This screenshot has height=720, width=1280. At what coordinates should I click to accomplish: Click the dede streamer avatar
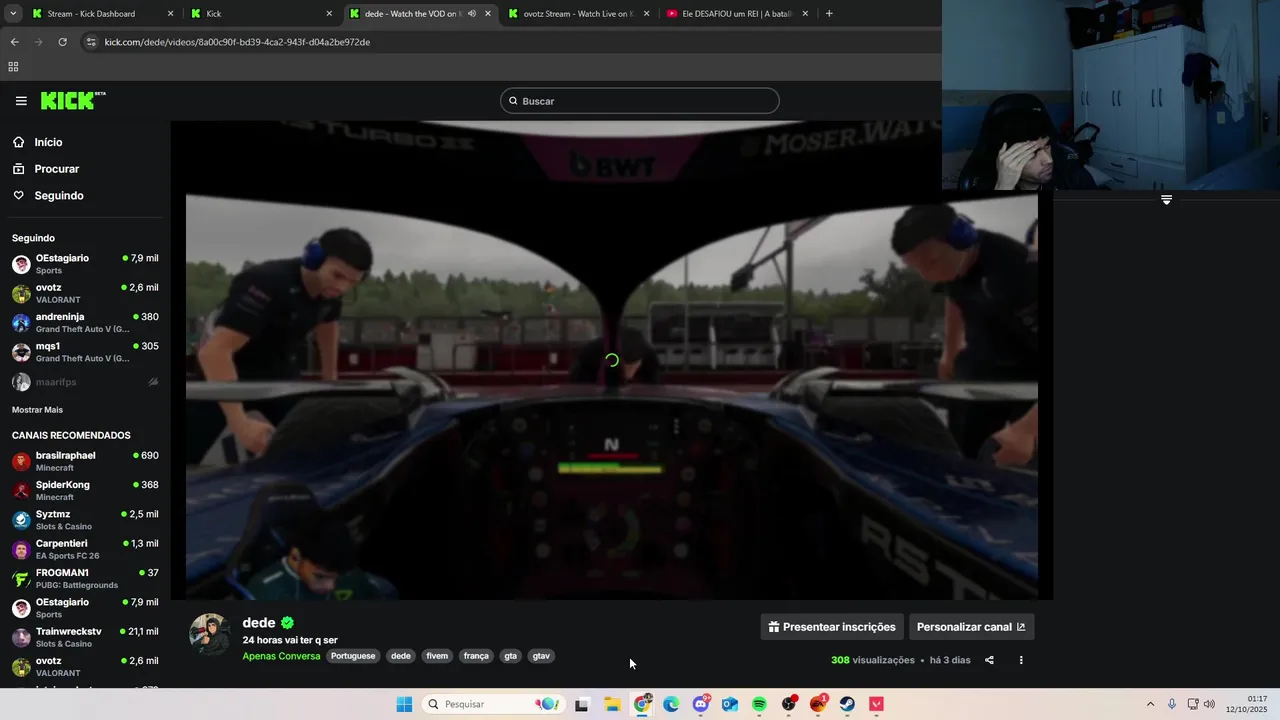[x=210, y=634]
